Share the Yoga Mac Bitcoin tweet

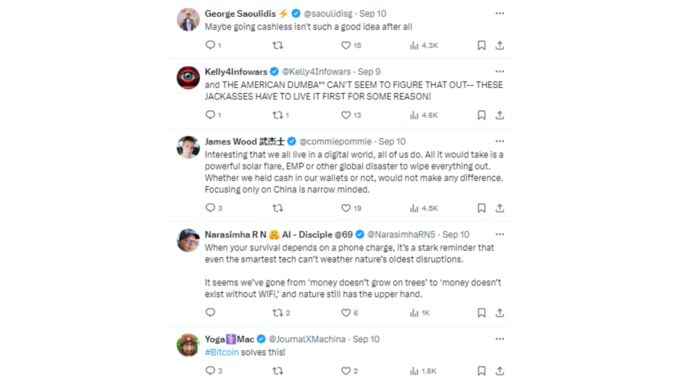pyautogui.click(x=500, y=371)
